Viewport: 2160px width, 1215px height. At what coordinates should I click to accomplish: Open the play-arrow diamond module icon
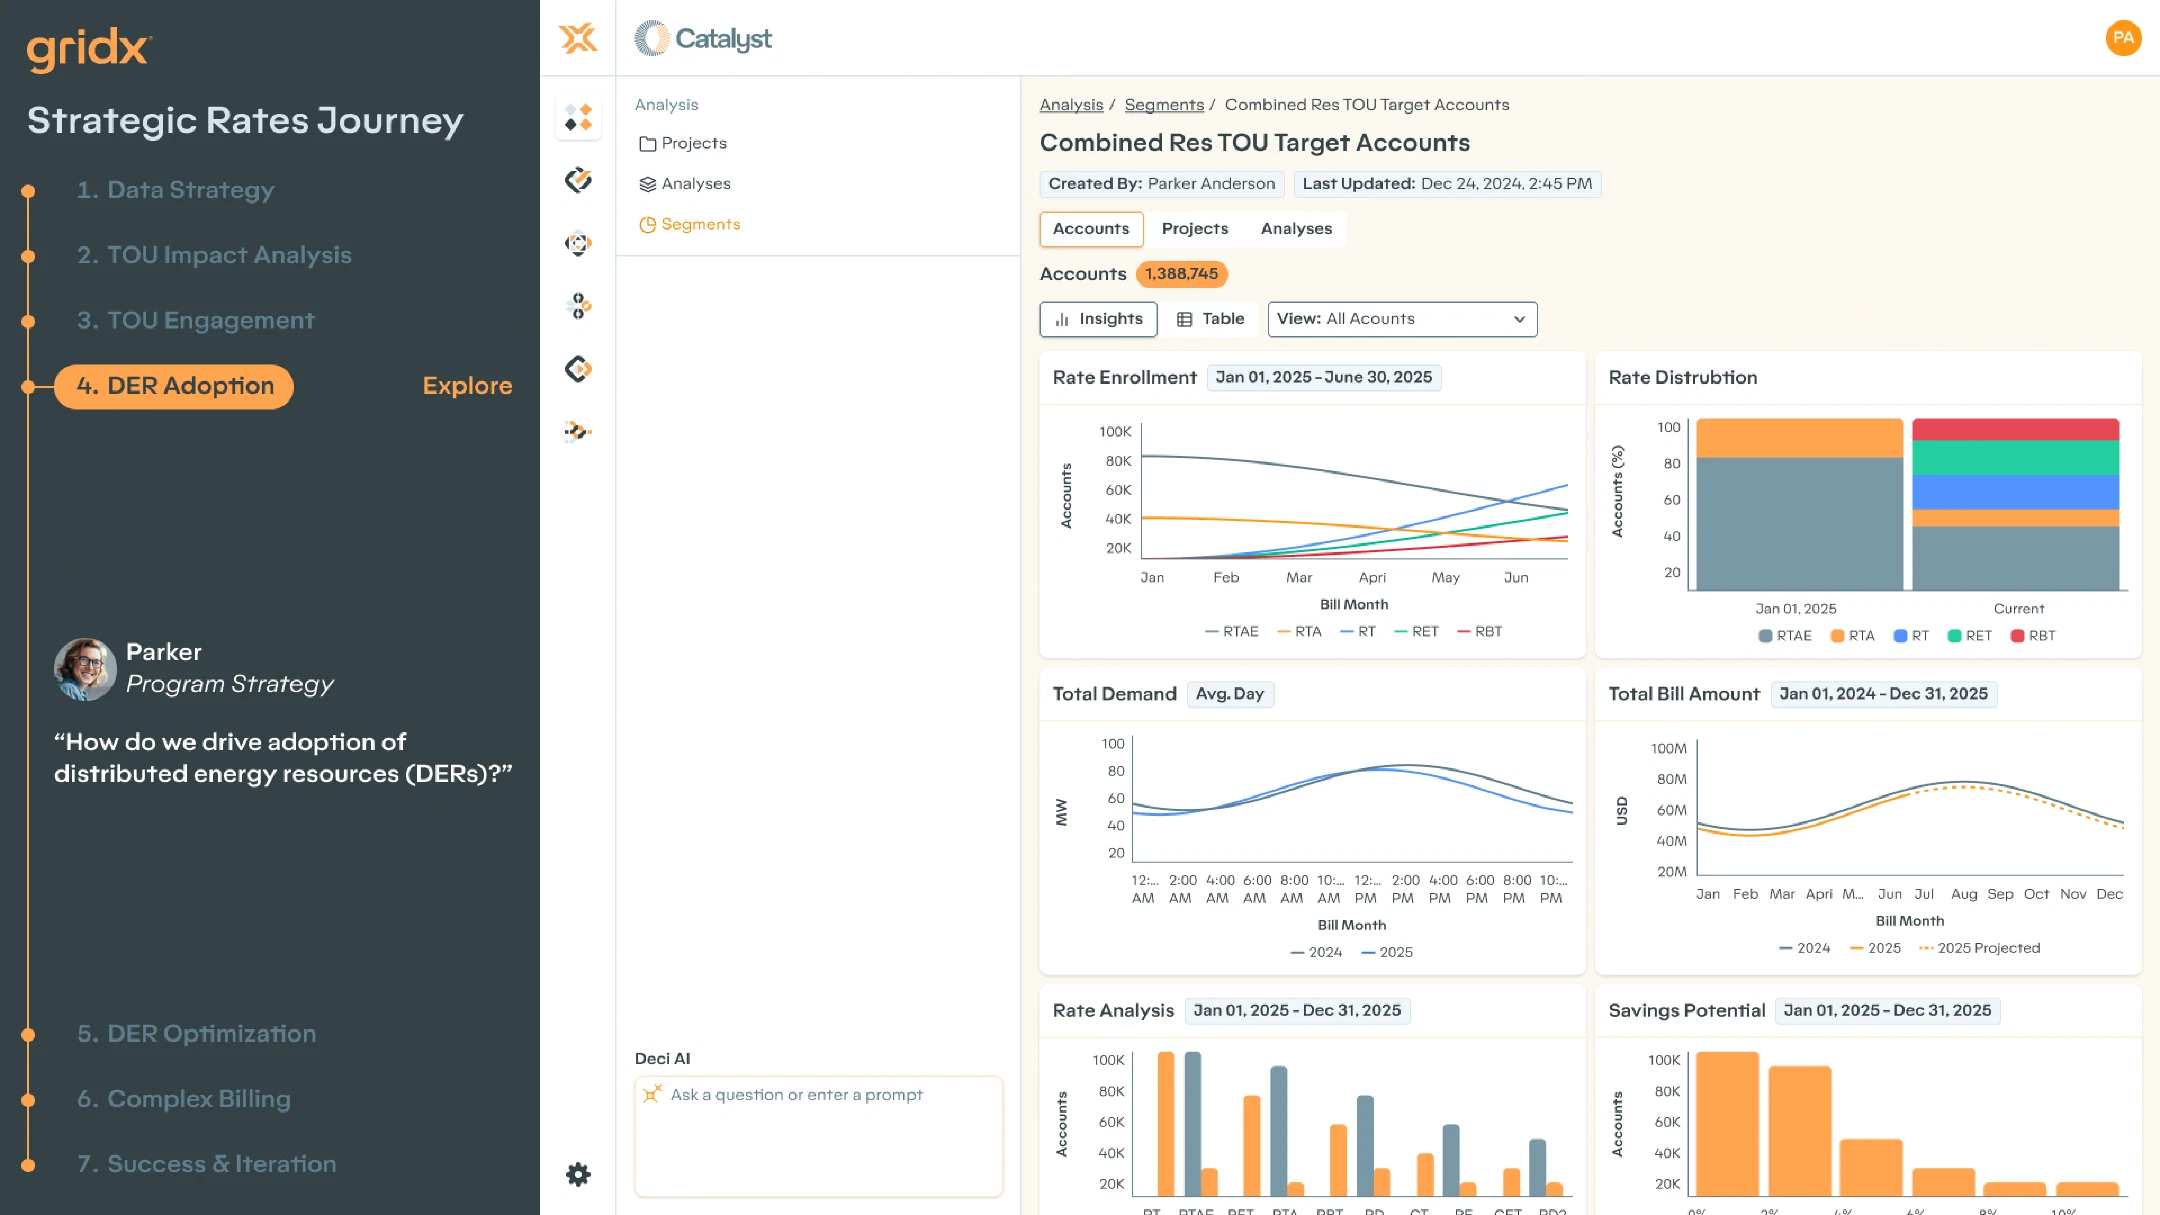(x=578, y=369)
